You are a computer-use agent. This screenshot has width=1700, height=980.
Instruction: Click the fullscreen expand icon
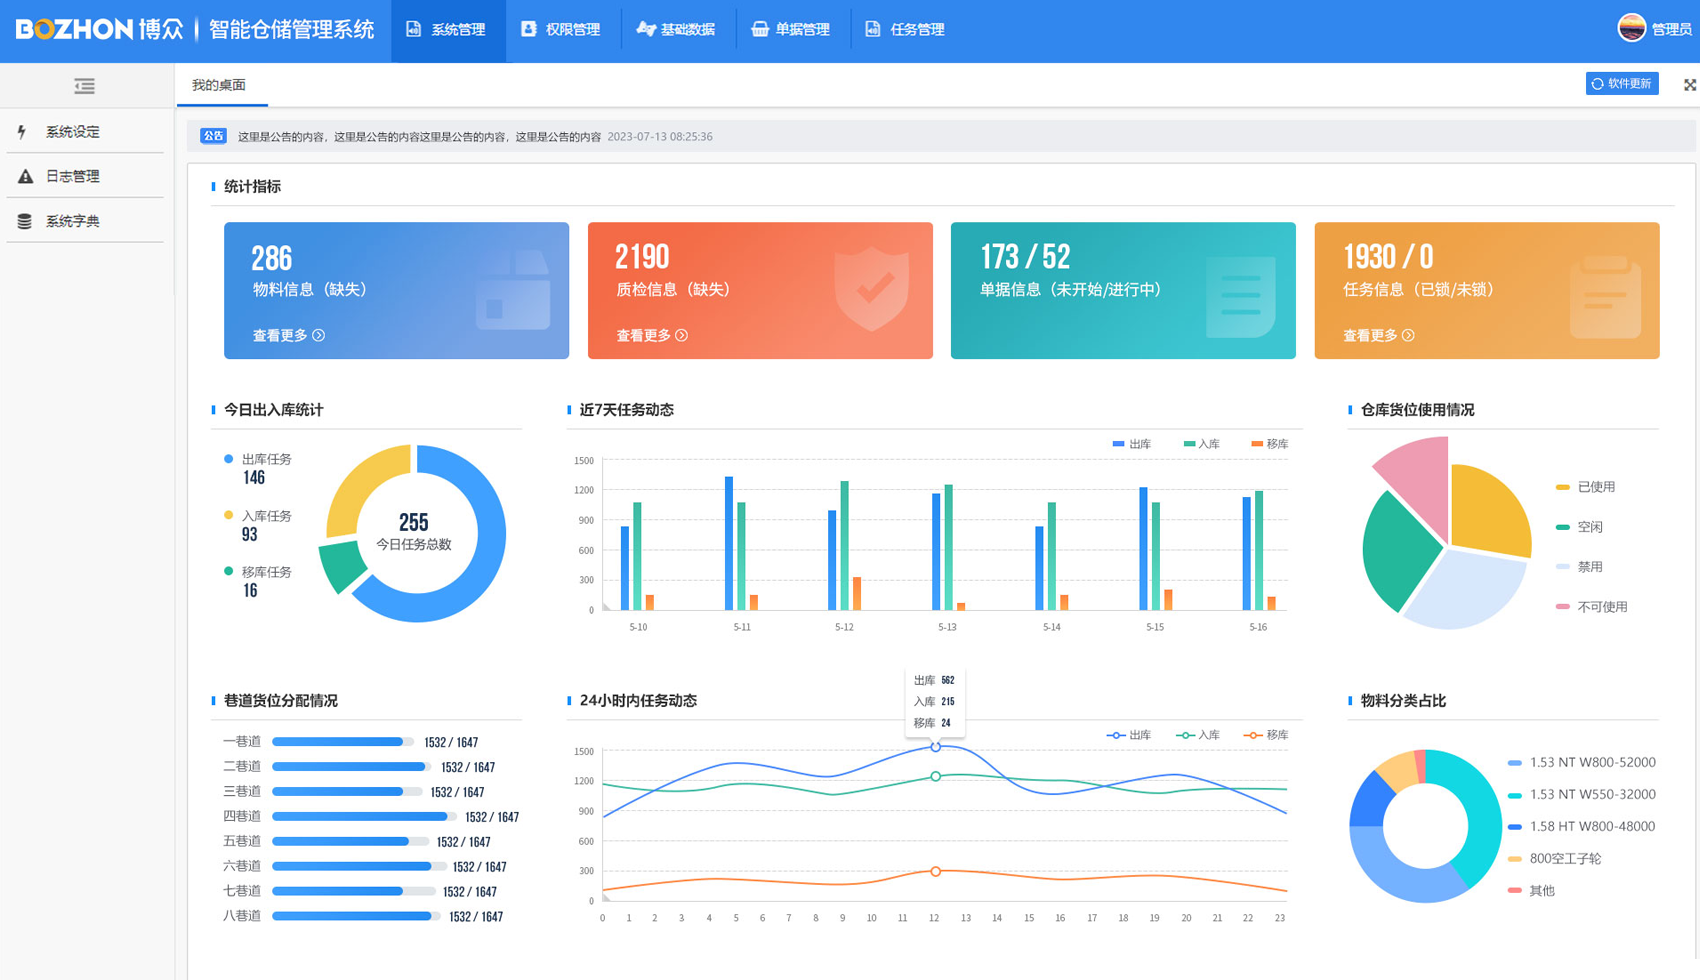click(x=1689, y=85)
